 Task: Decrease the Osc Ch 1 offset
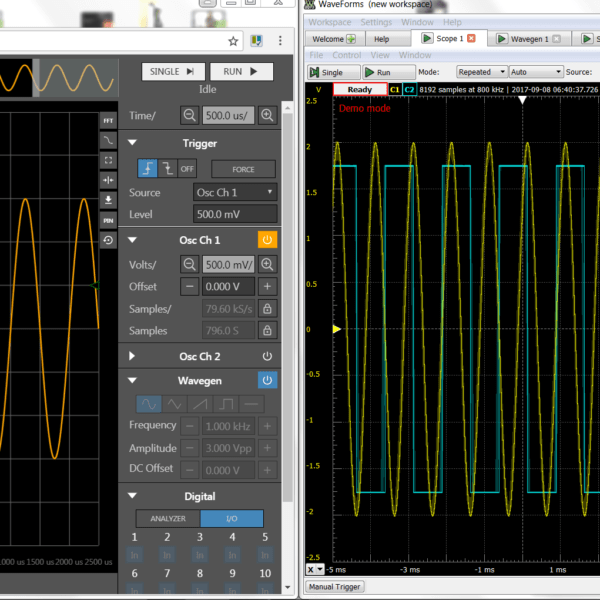[x=189, y=286]
